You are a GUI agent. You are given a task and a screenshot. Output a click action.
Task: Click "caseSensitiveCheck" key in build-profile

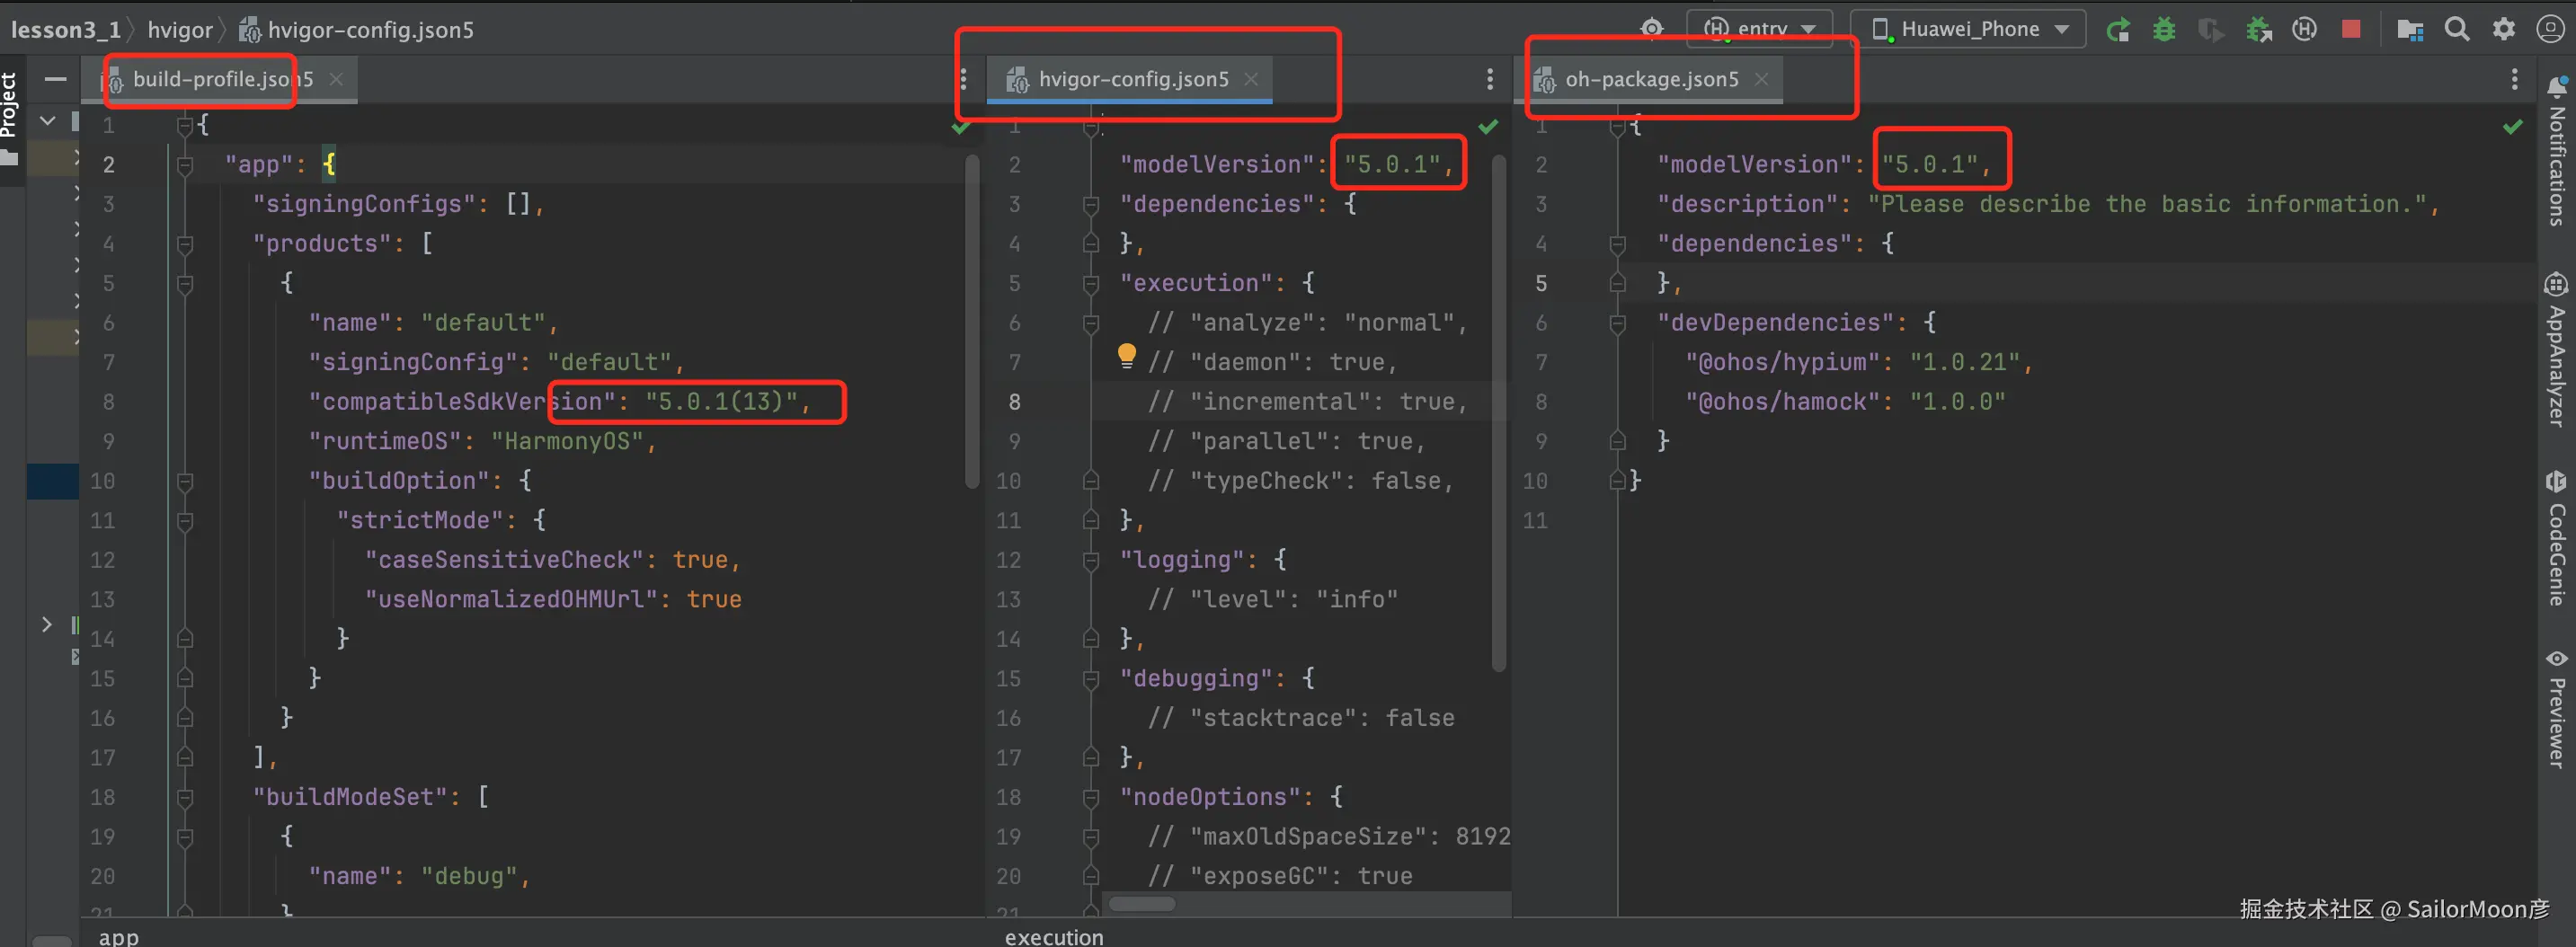[x=504, y=560]
